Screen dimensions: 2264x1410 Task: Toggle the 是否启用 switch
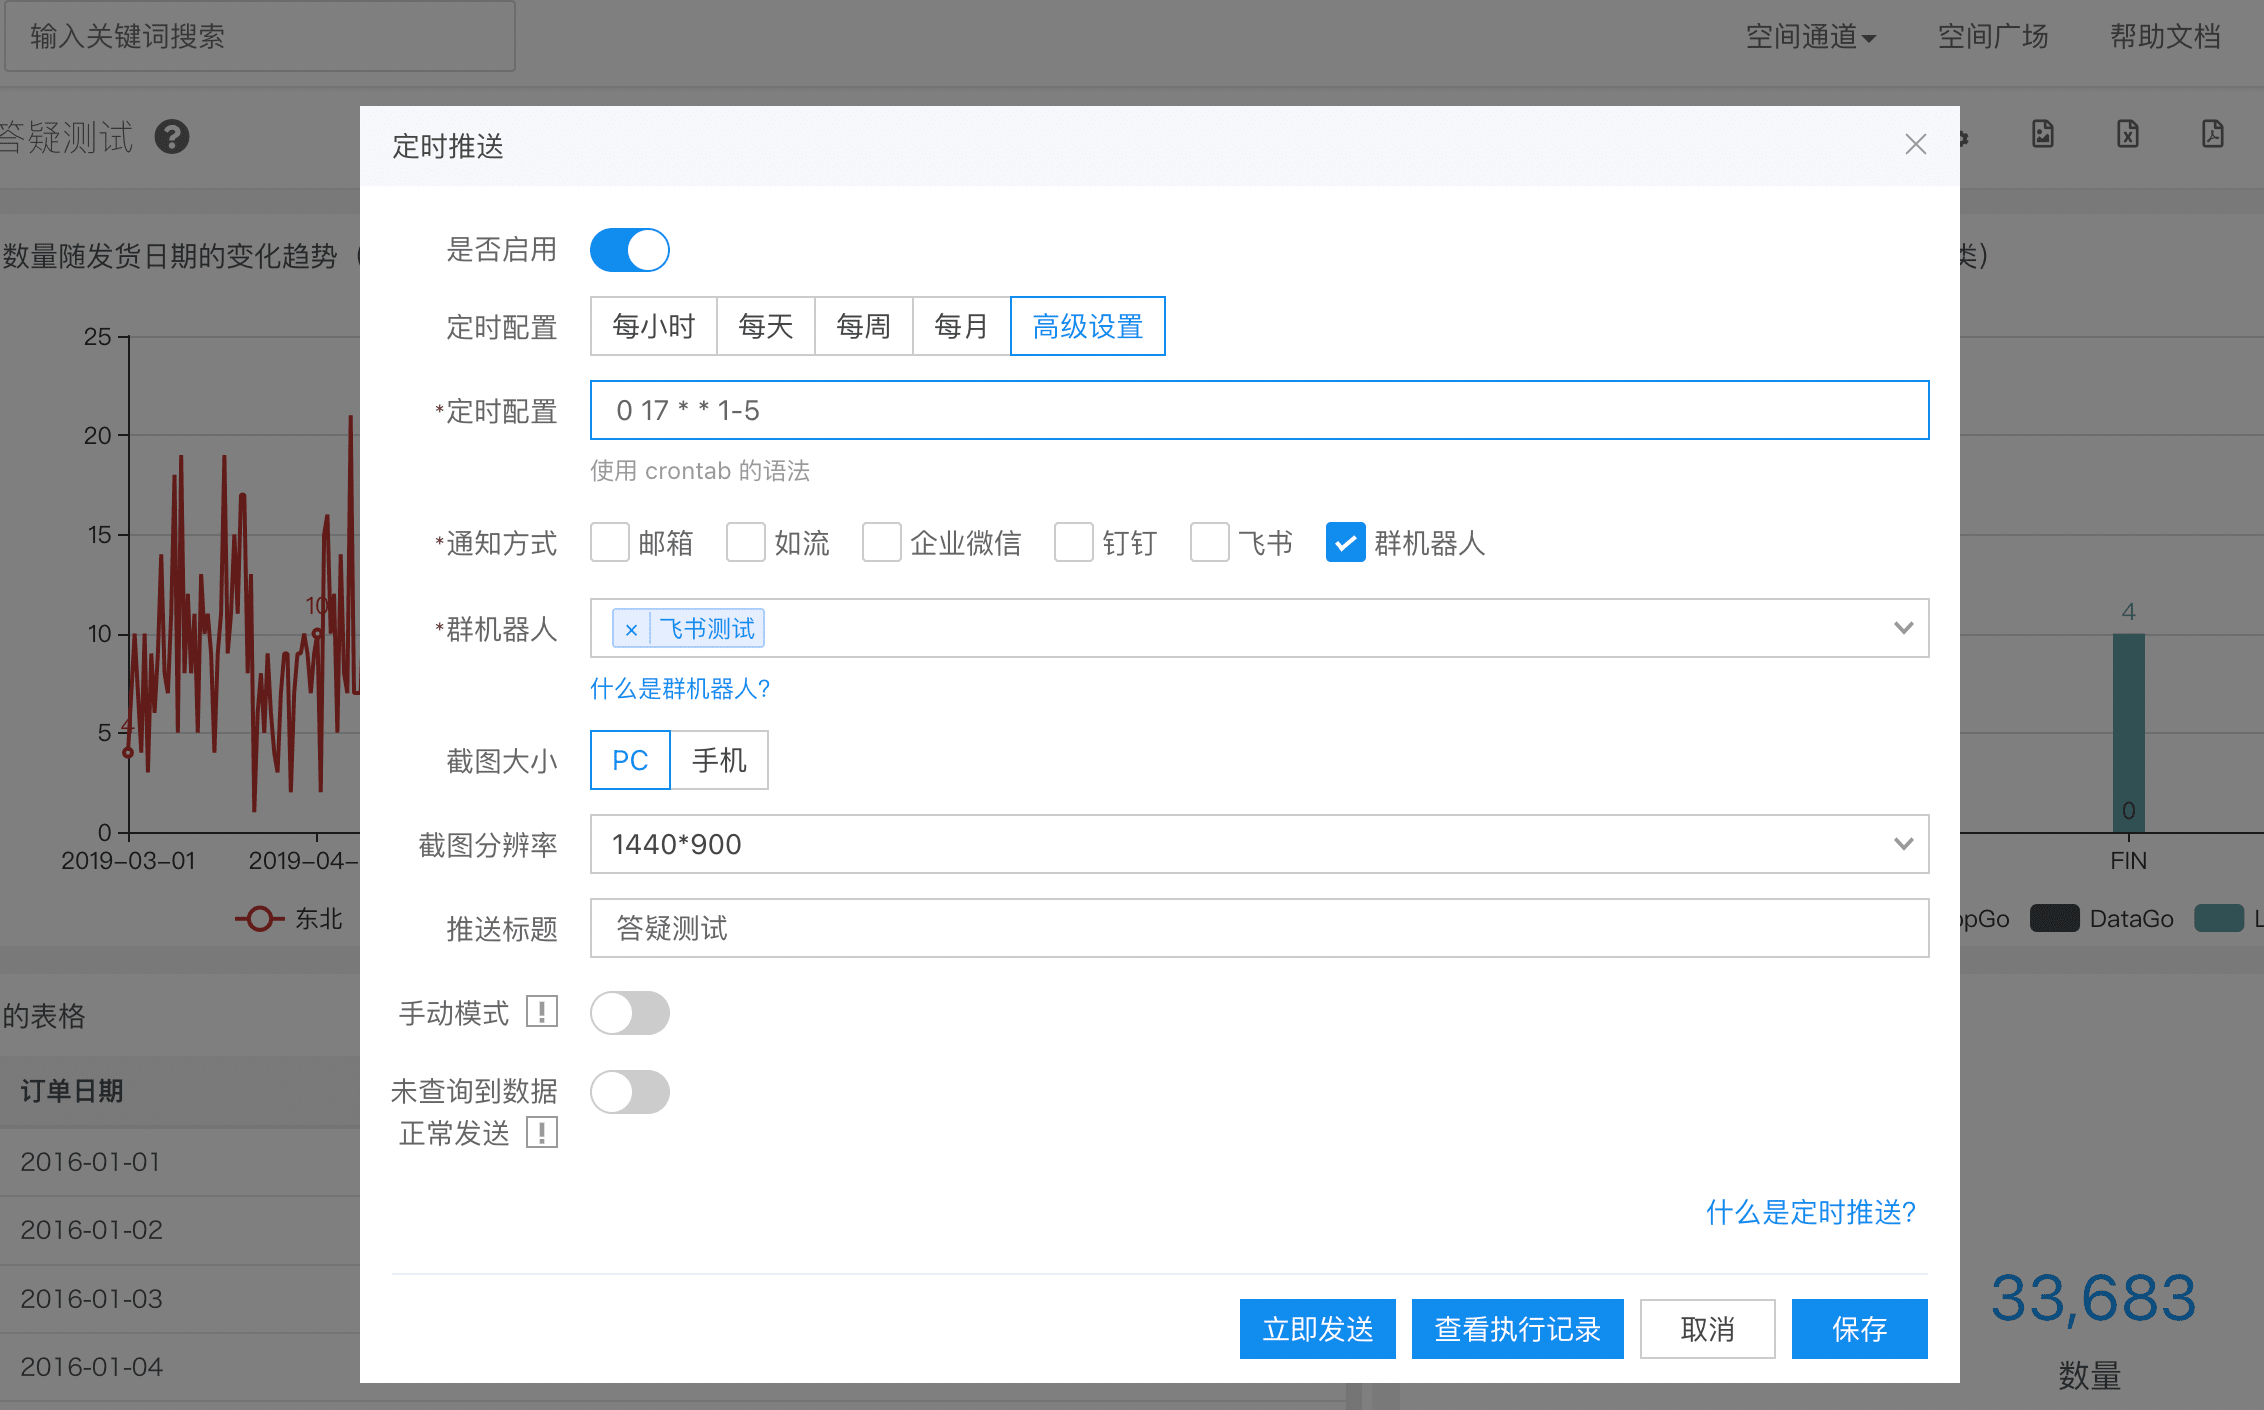pyautogui.click(x=630, y=250)
